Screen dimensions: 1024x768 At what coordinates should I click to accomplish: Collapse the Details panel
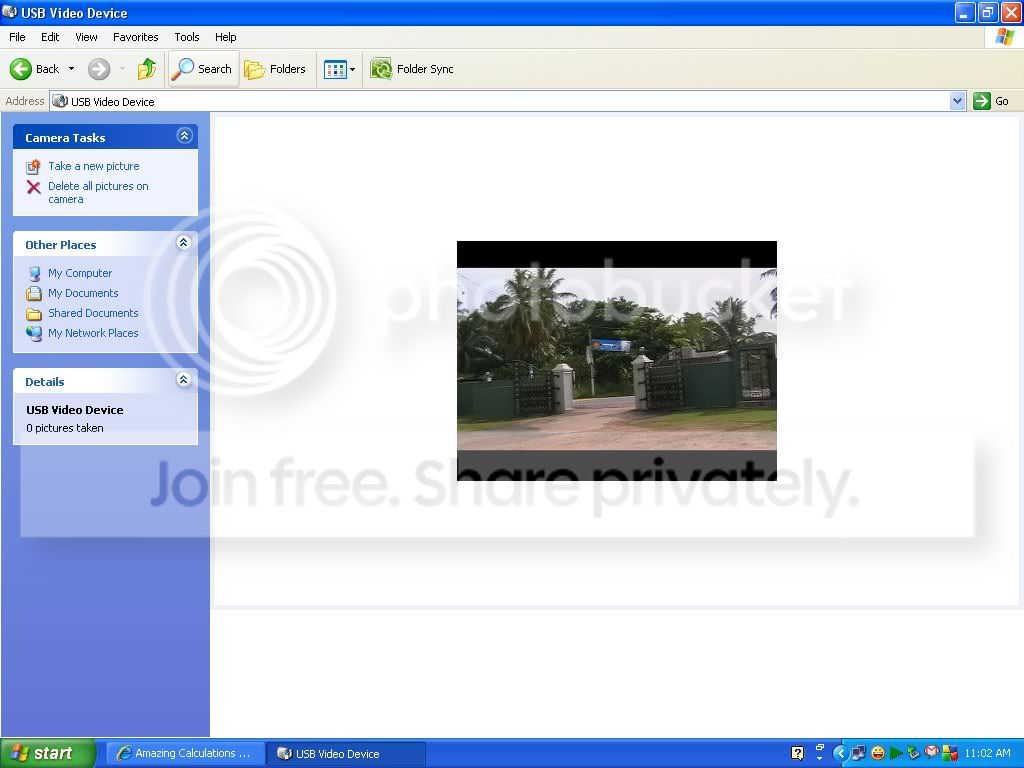(184, 380)
